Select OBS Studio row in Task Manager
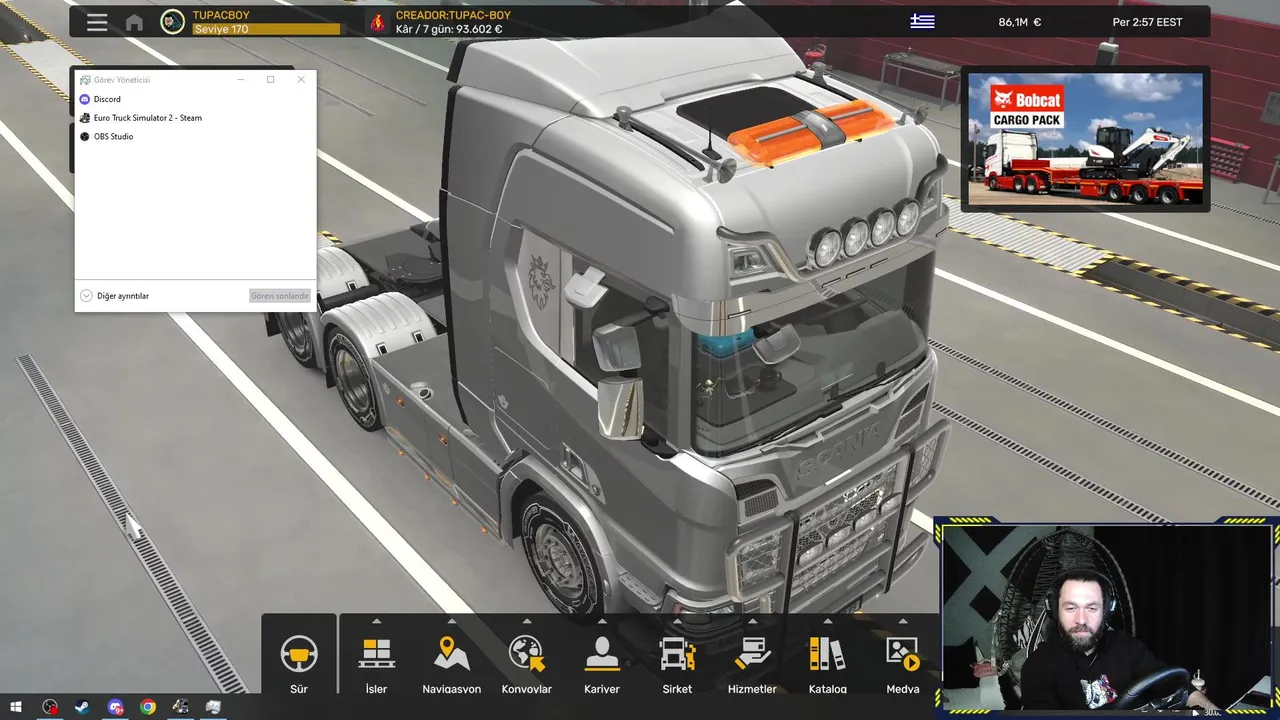The width and height of the screenshot is (1280, 720). pos(195,136)
